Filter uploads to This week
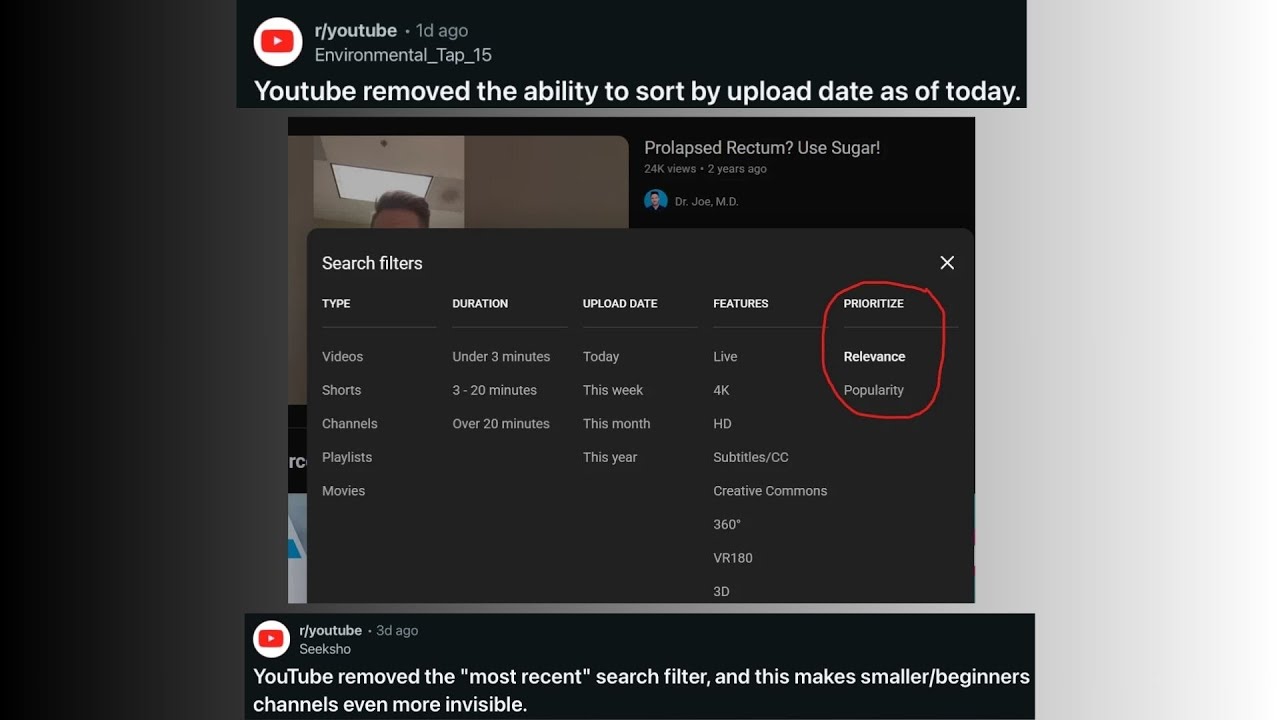The image size is (1280, 720). [613, 390]
